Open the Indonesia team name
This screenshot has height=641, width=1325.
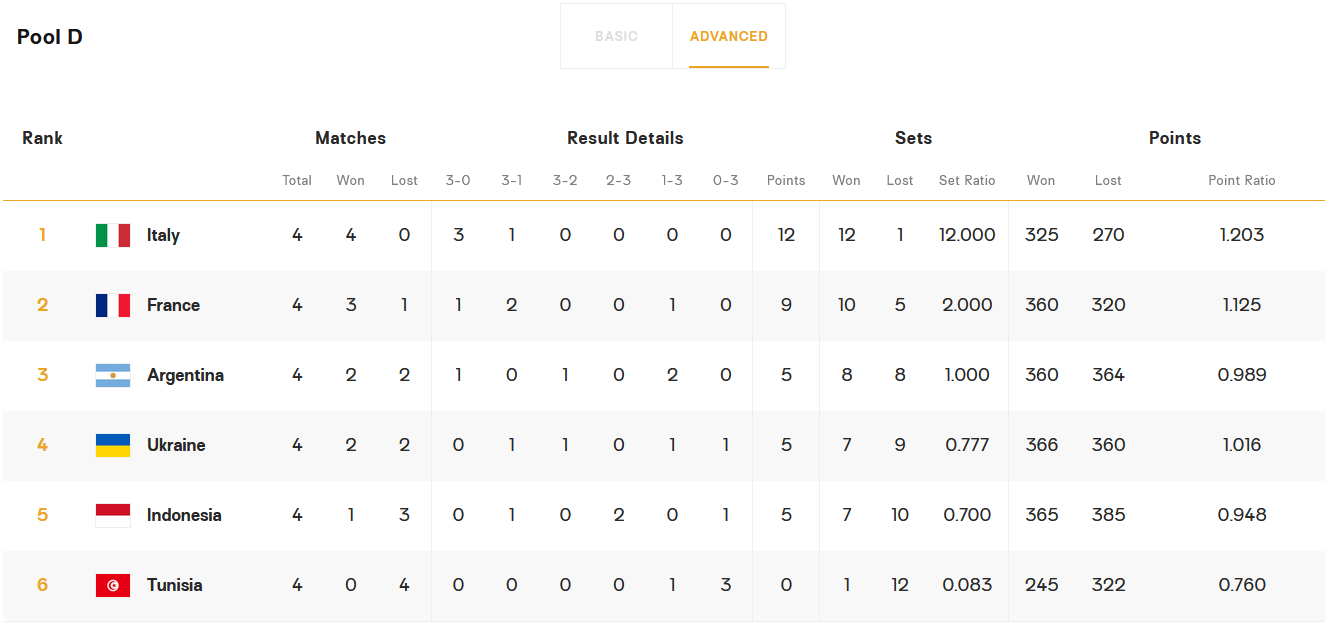click(x=184, y=515)
